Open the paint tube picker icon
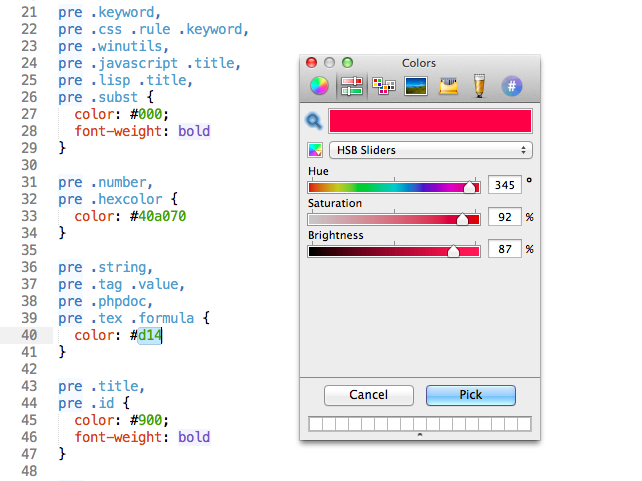 coord(479,86)
